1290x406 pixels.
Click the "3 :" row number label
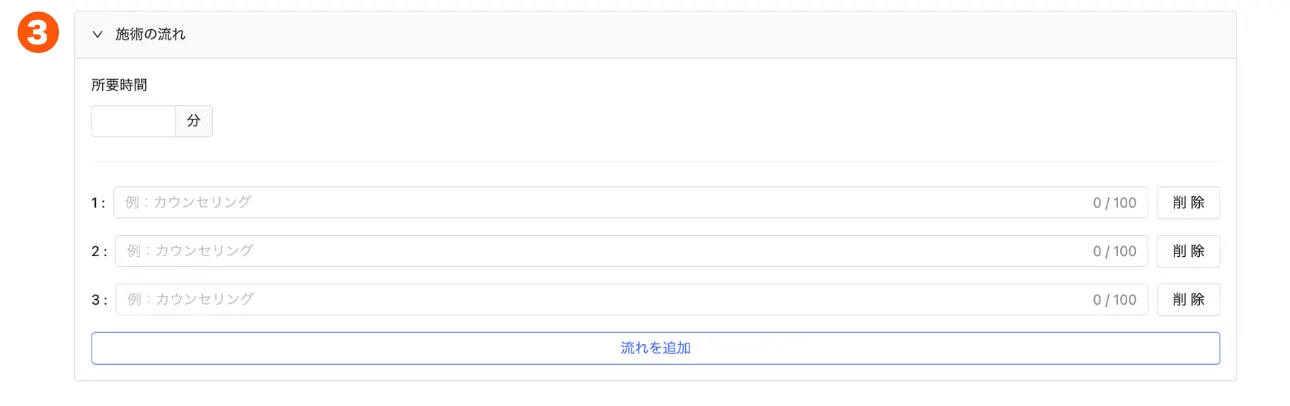coord(98,300)
